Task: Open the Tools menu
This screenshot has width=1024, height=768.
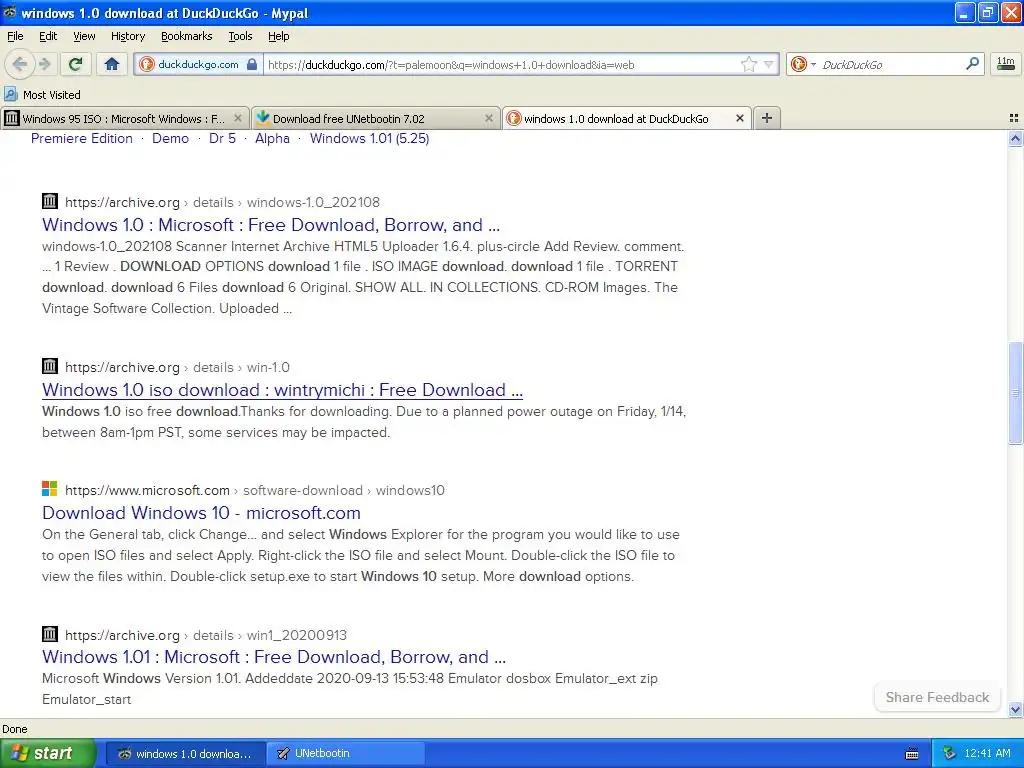Action: pos(240,36)
